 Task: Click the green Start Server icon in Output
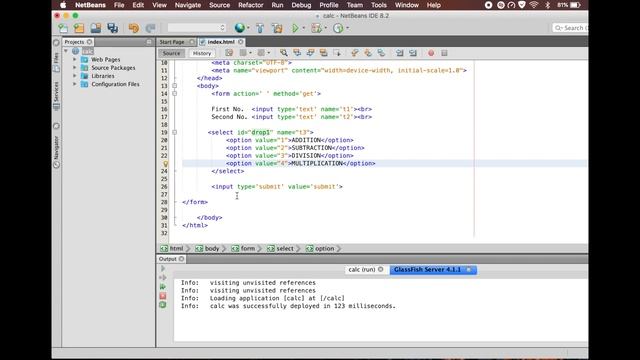(x=162, y=287)
